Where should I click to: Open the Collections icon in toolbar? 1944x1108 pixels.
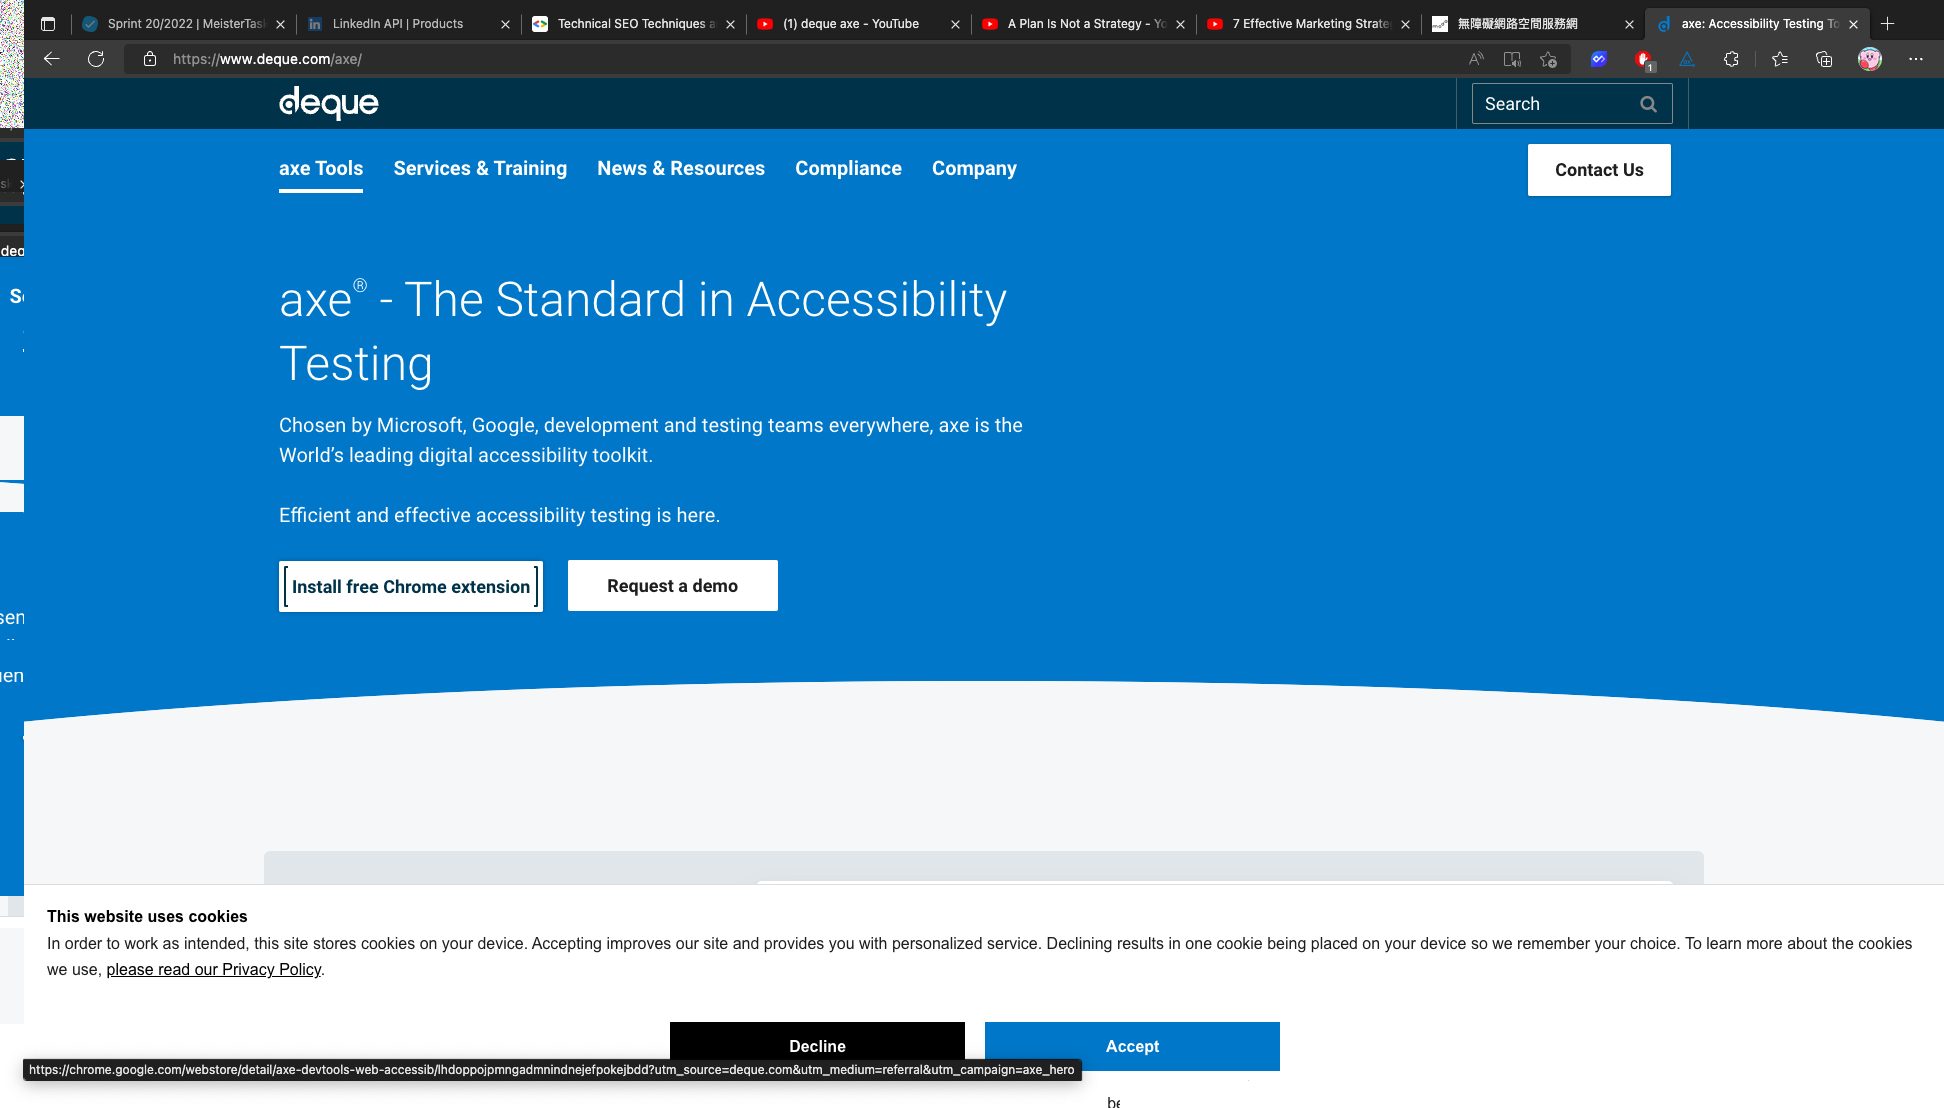[1824, 59]
